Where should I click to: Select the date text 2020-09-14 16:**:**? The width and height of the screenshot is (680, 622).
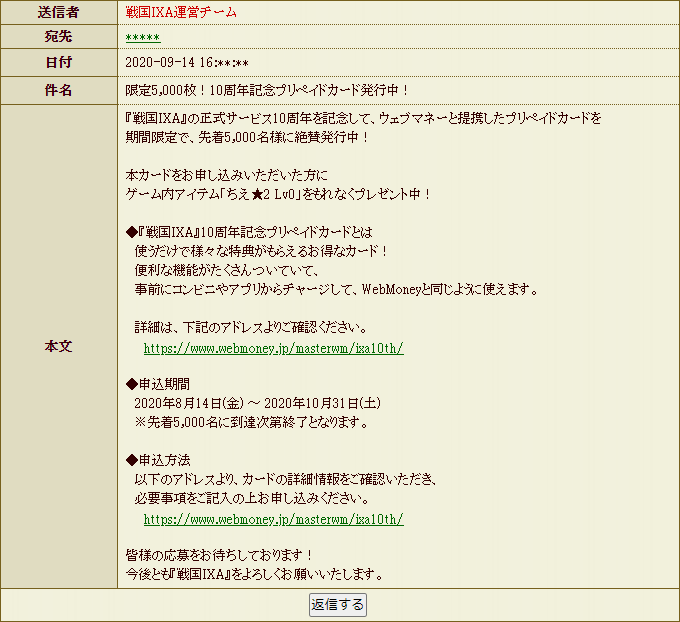[x=187, y=63]
